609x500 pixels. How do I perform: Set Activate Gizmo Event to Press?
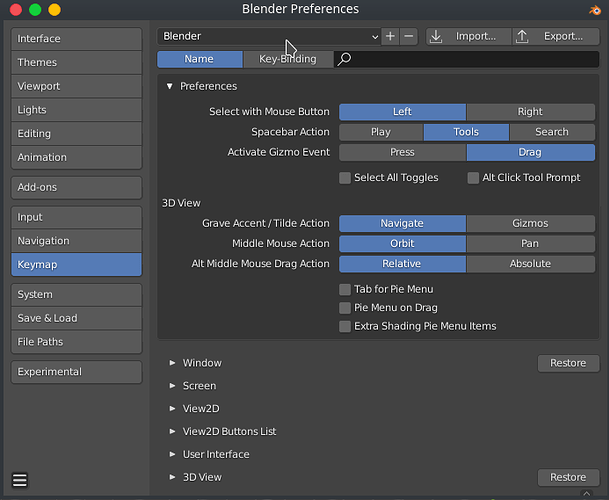coord(402,152)
